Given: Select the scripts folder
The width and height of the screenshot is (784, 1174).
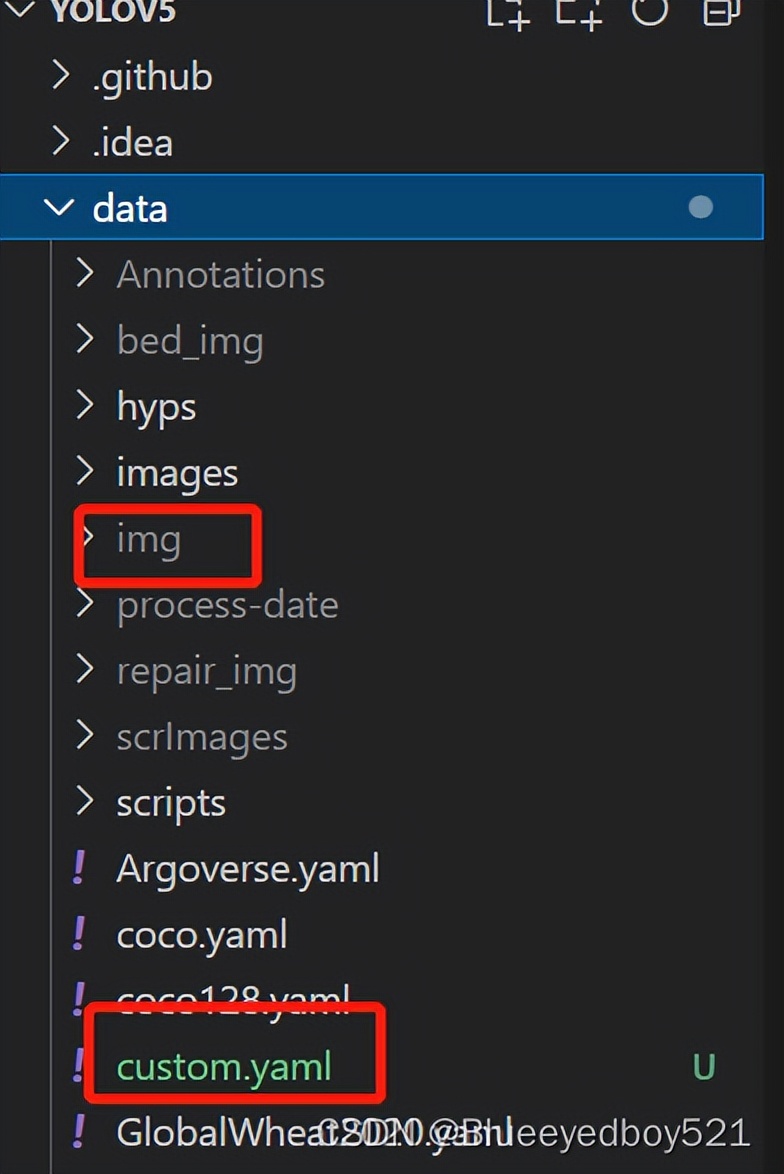Looking at the screenshot, I should click(x=171, y=803).
